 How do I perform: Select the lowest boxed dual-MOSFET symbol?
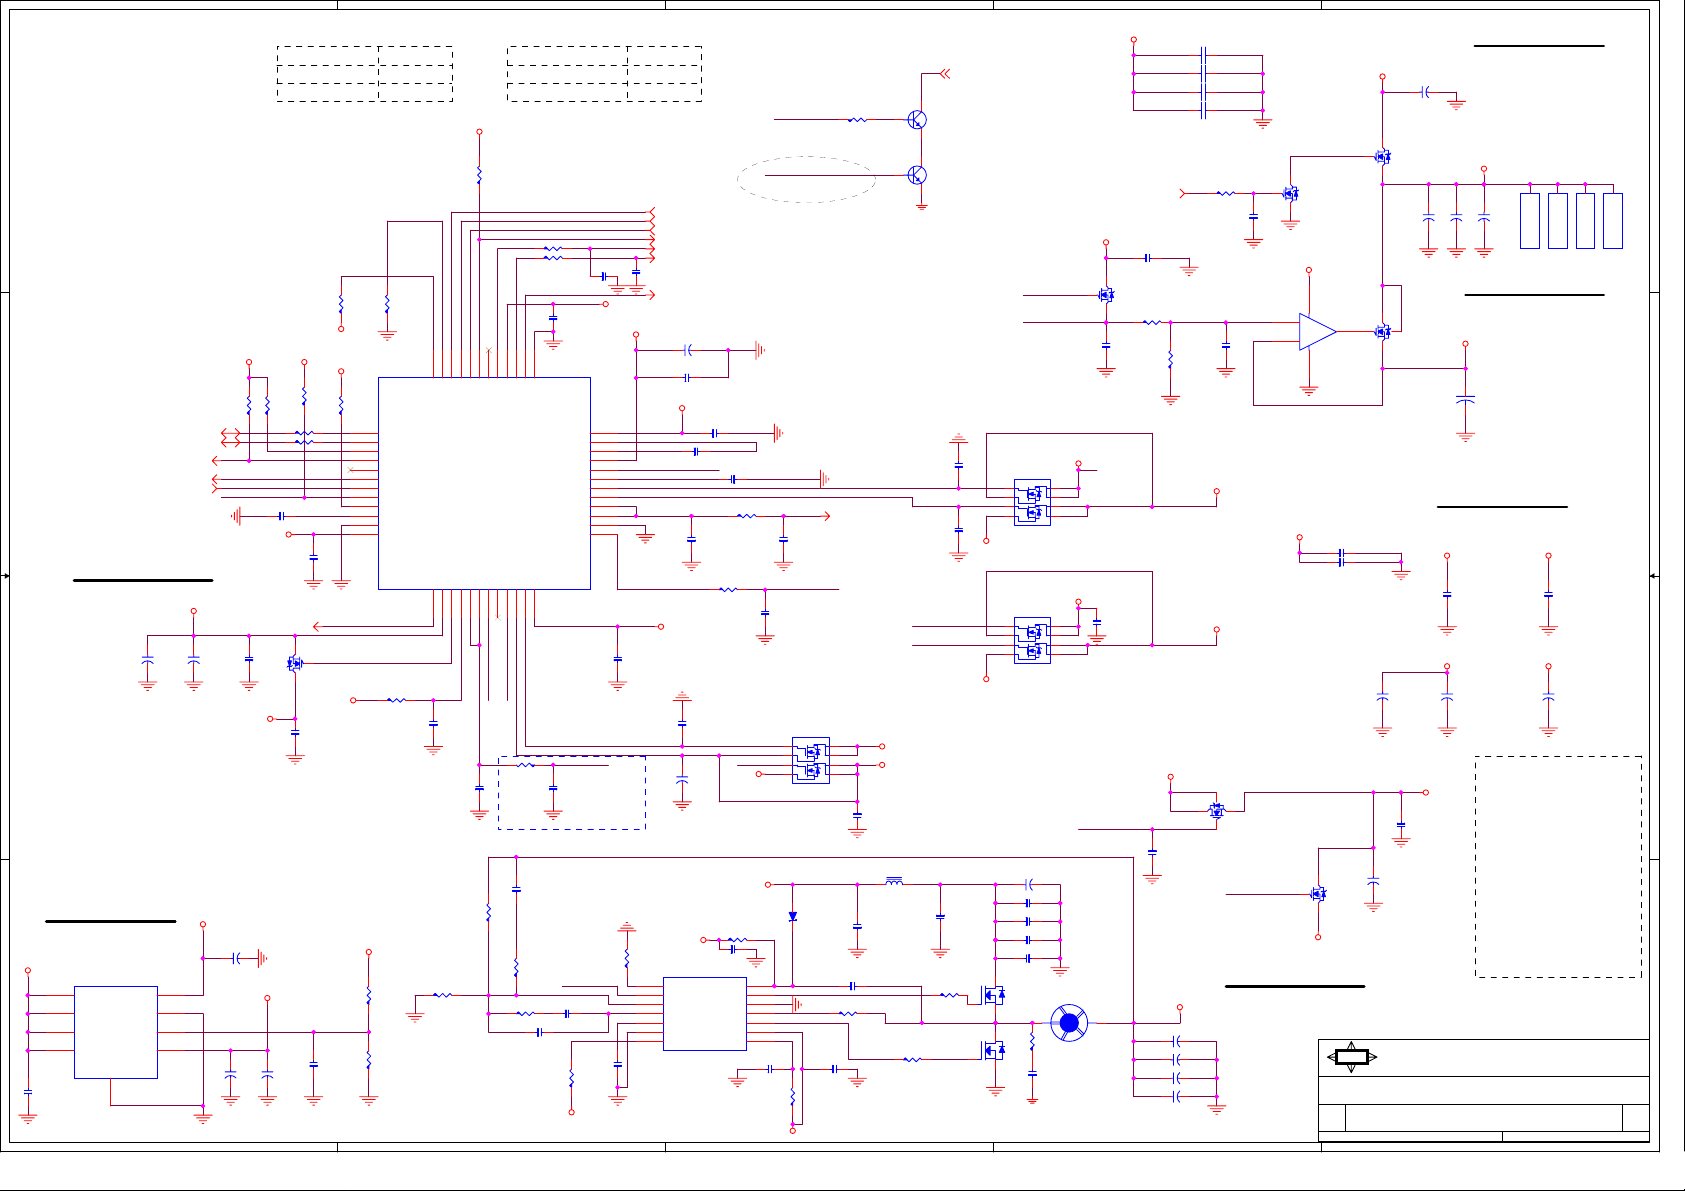pyautogui.click(x=811, y=760)
